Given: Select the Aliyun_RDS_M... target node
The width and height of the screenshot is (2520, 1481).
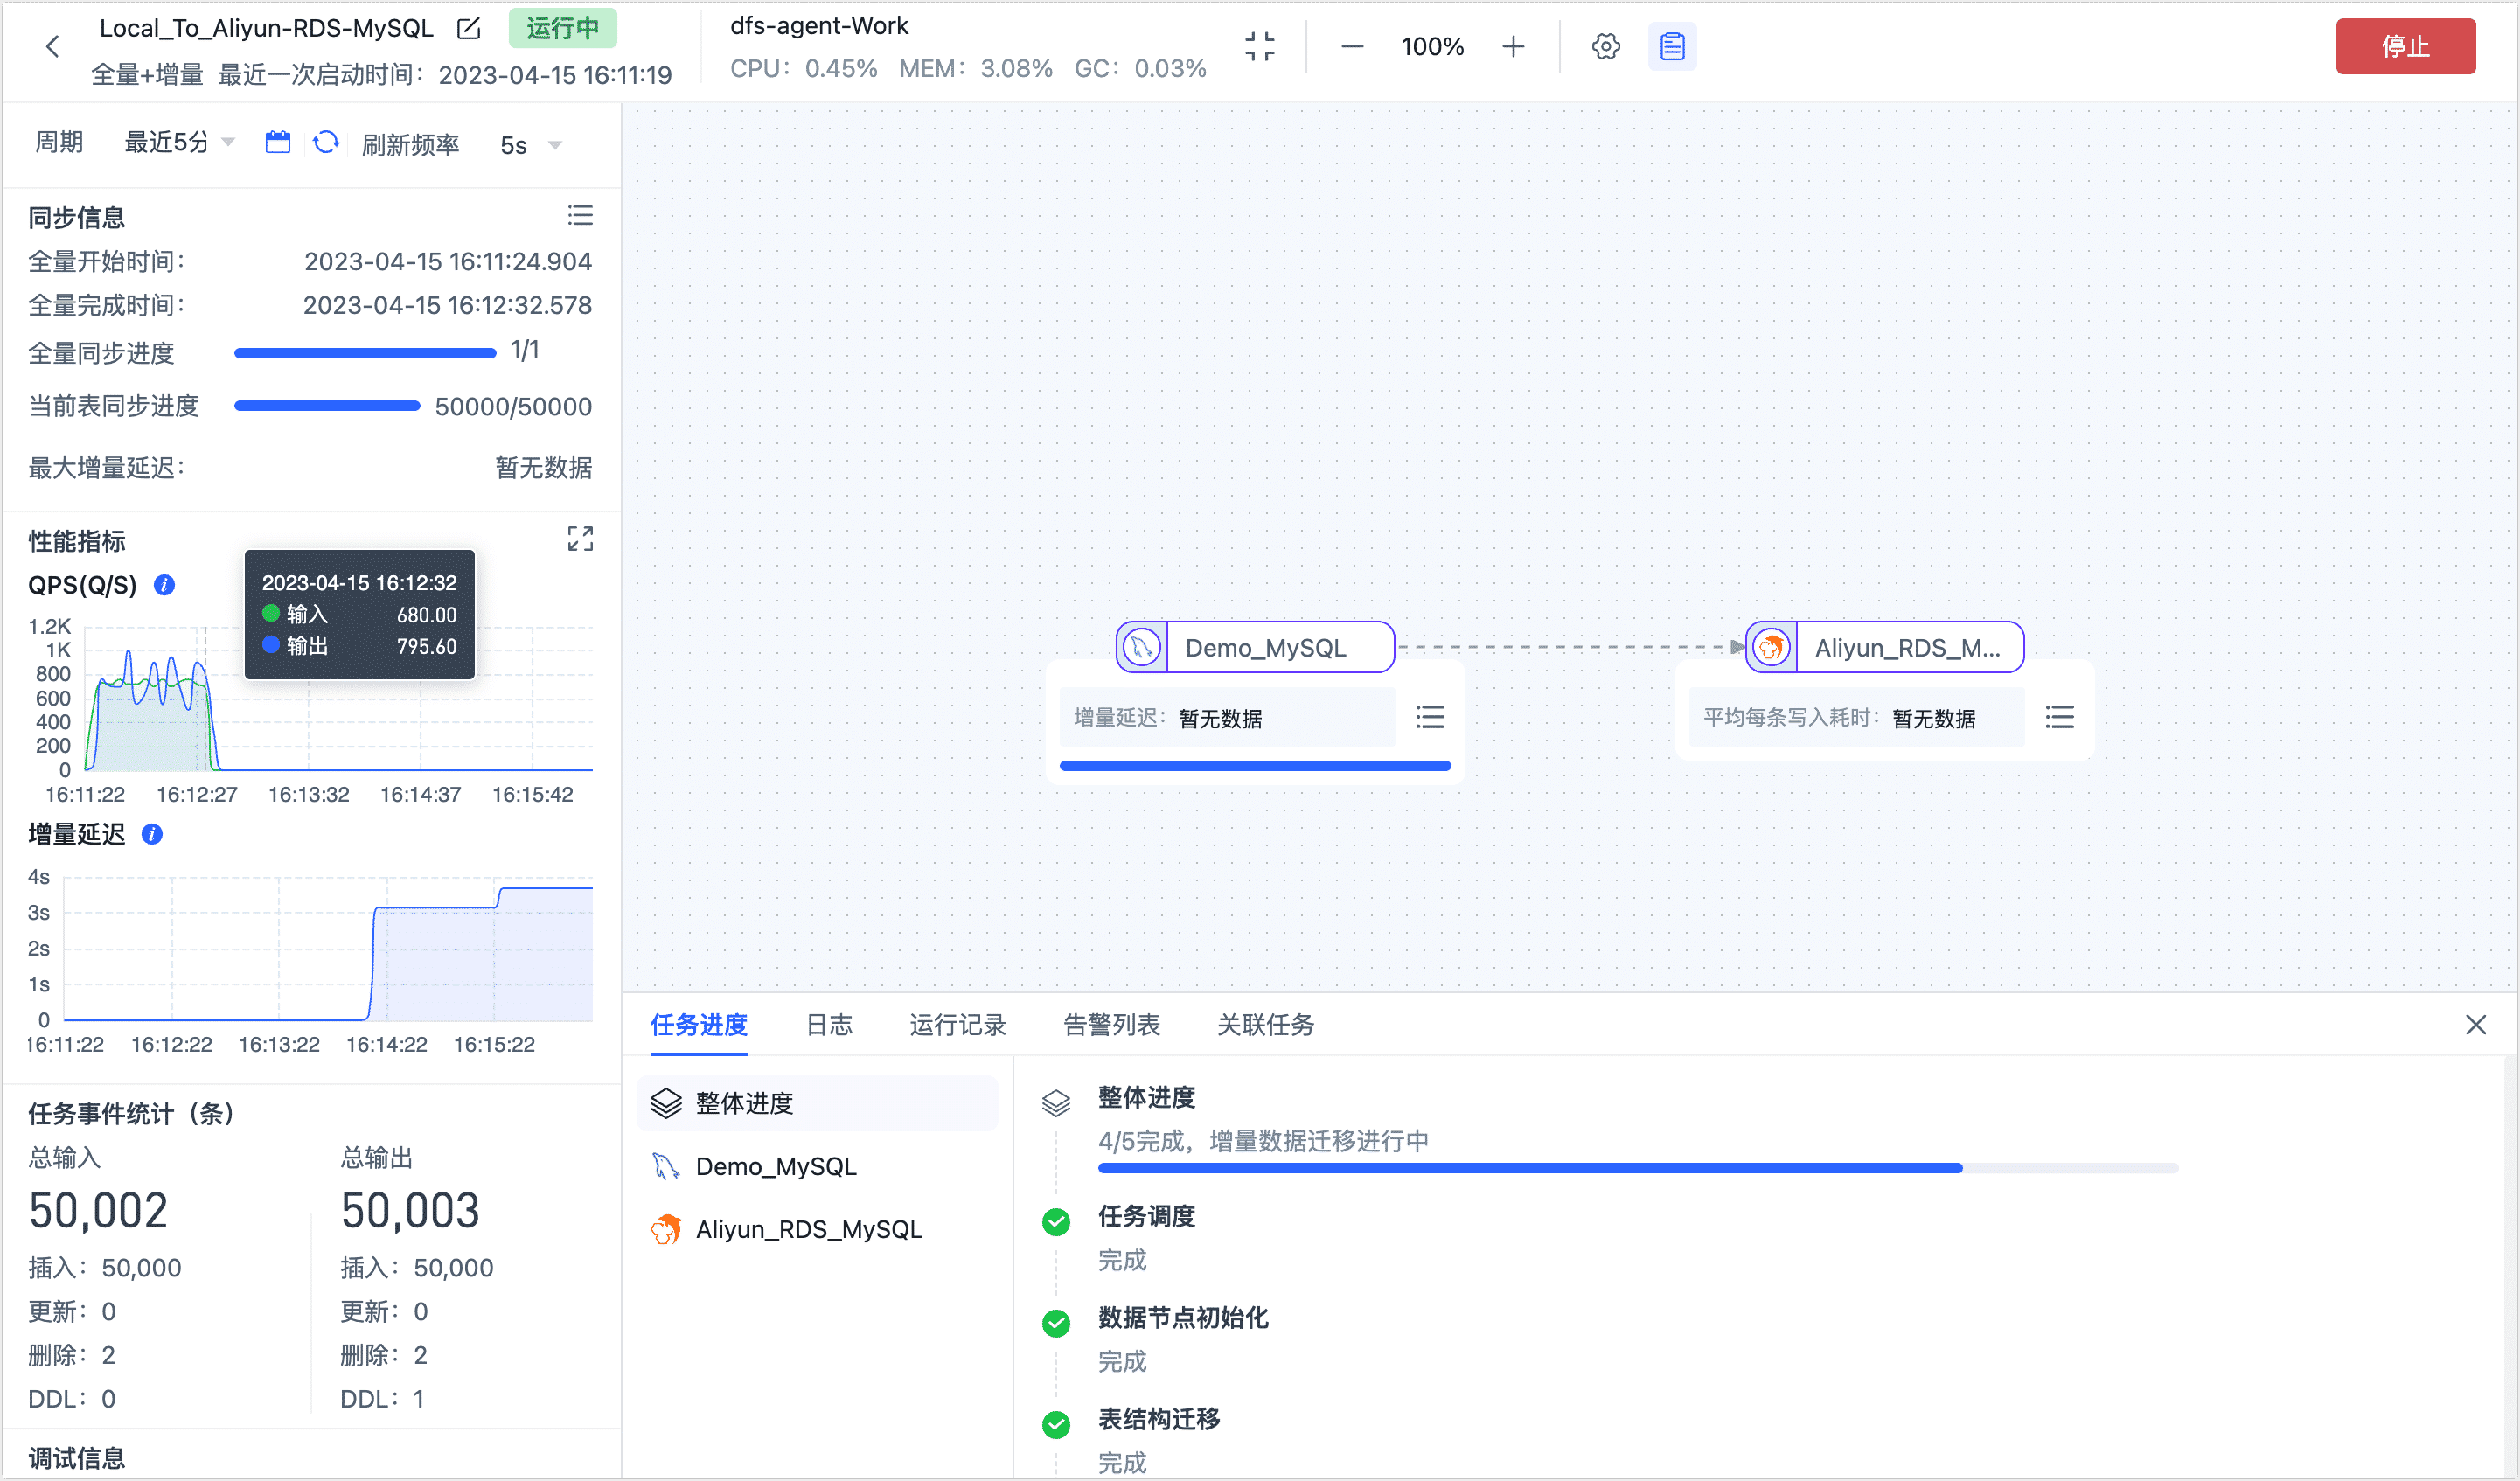Looking at the screenshot, I should (x=1885, y=647).
